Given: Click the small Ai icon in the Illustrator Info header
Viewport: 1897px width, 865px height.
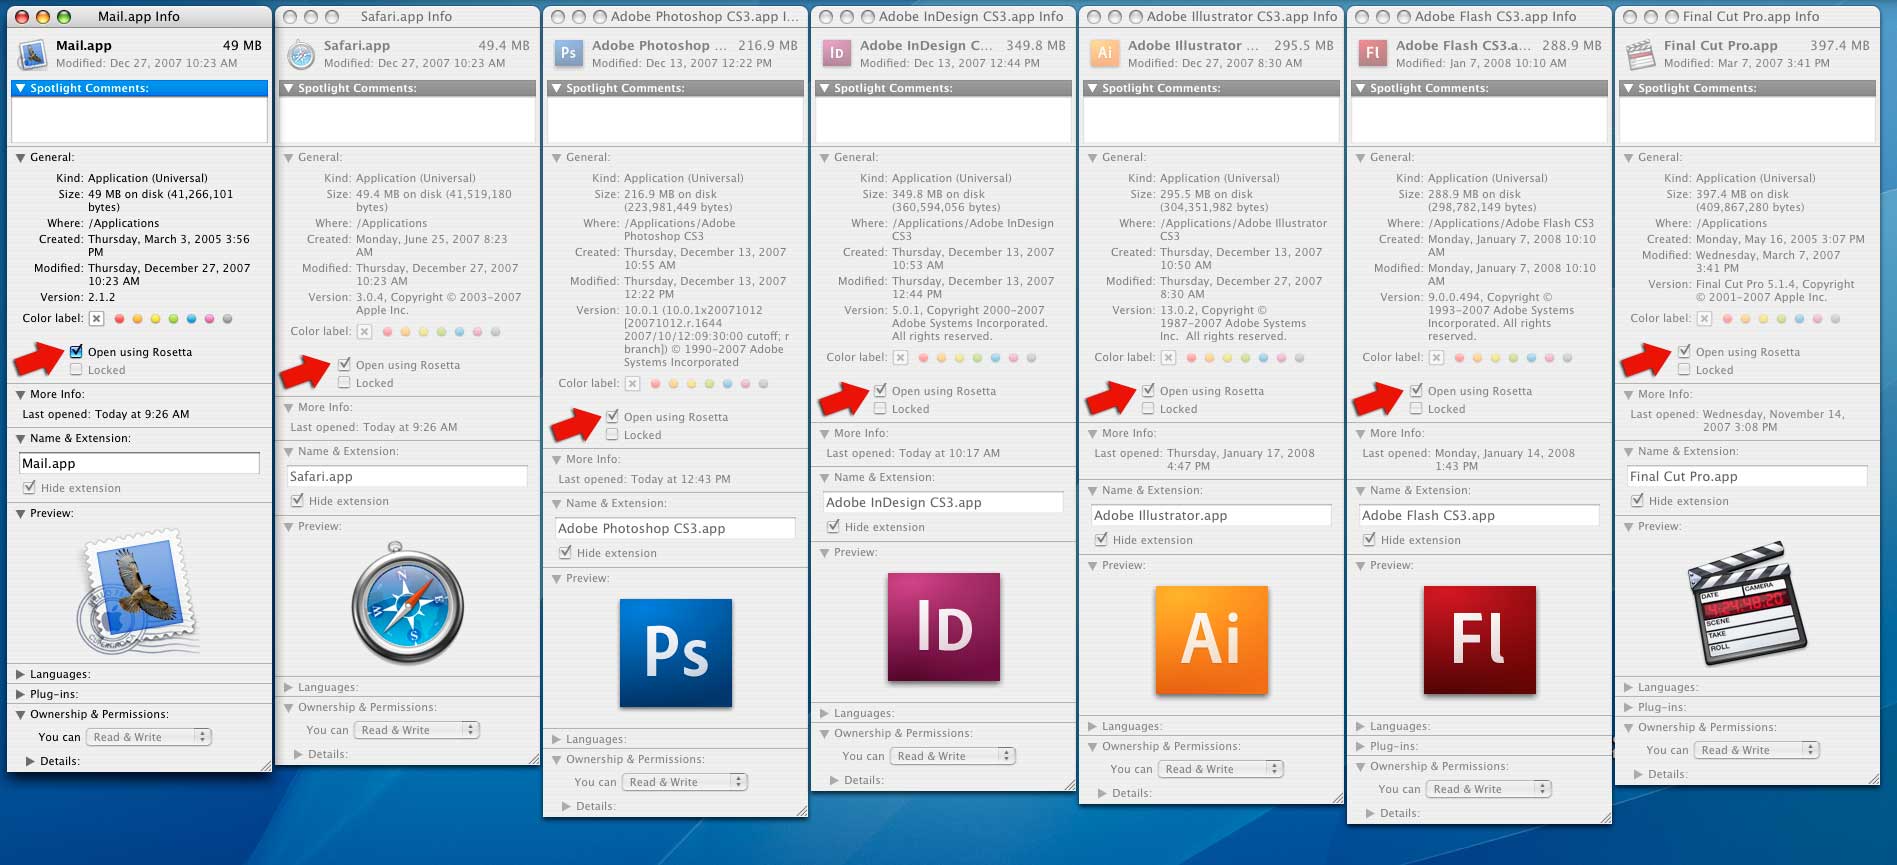Looking at the screenshot, I should pyautogui.click(x=1105, y=54).
